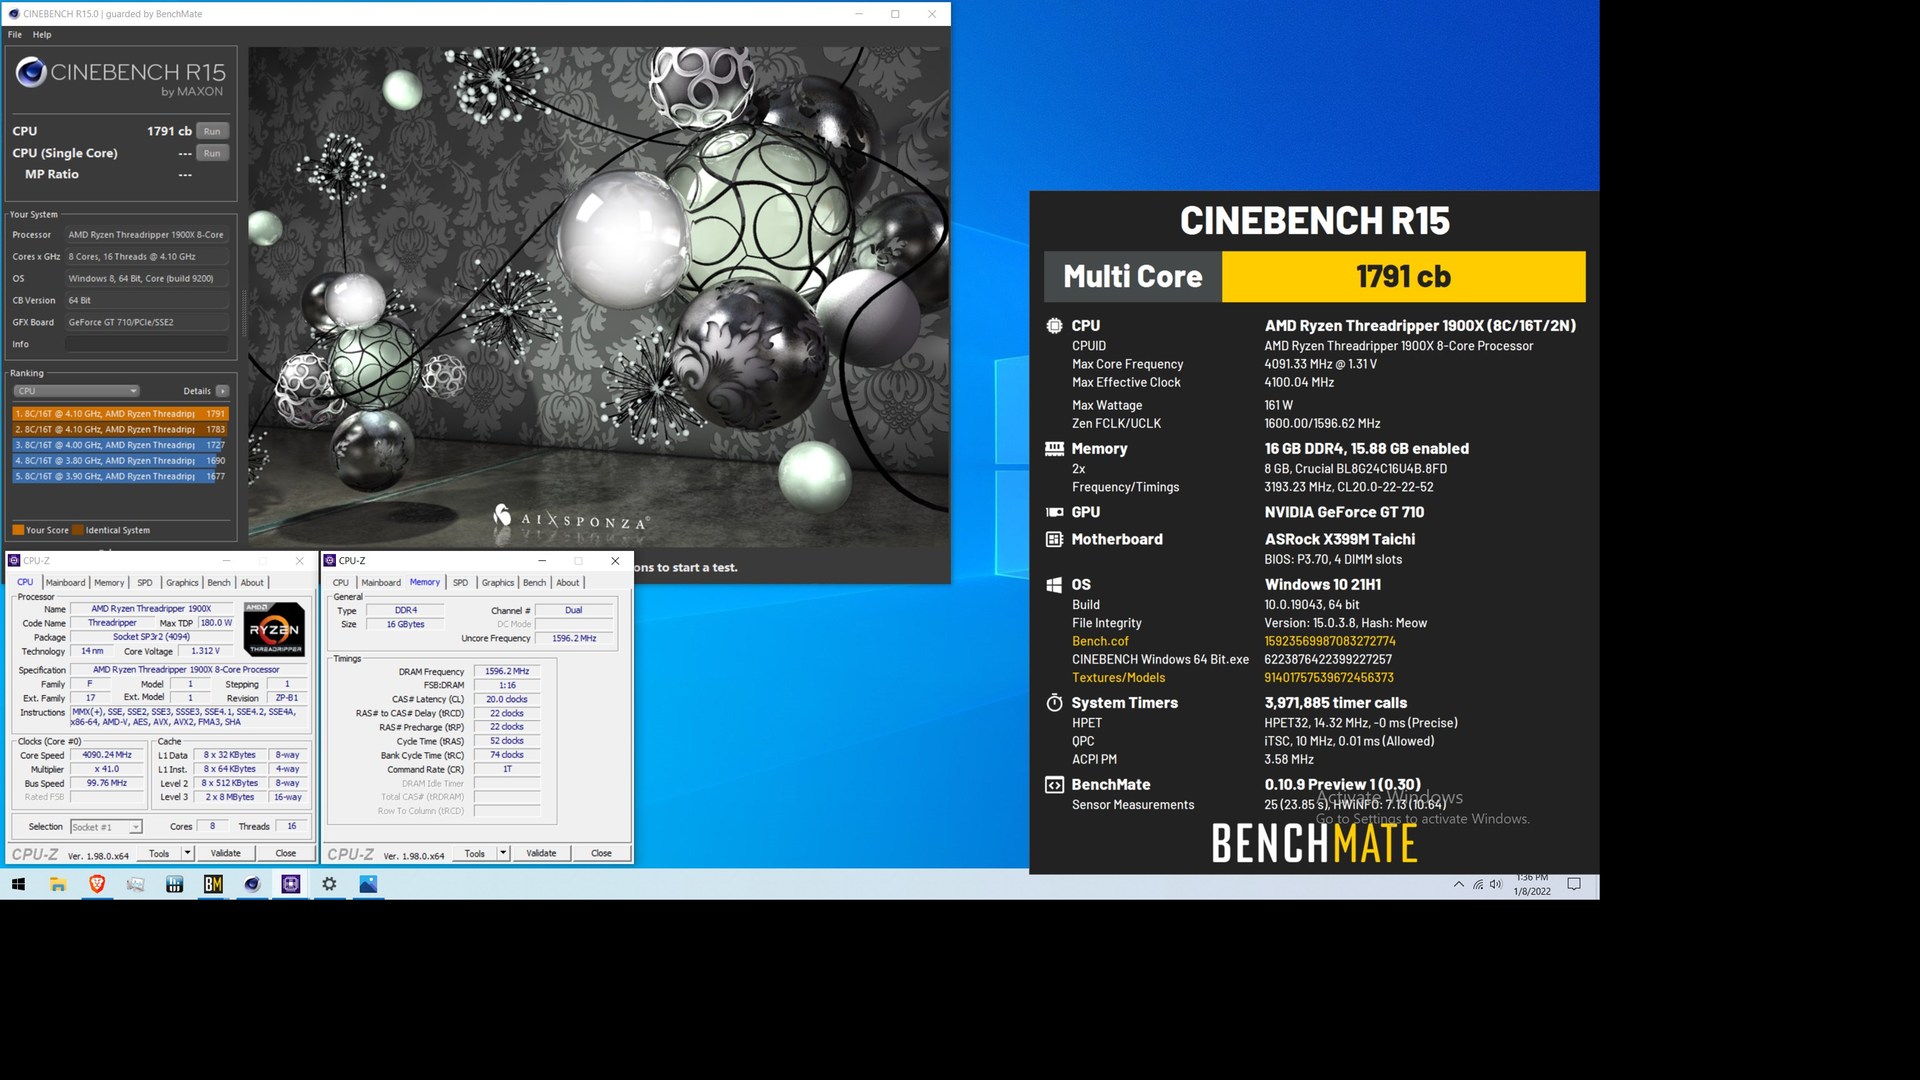
Task: Run the CPU Single Core test
Action: (x=212, y=153)
